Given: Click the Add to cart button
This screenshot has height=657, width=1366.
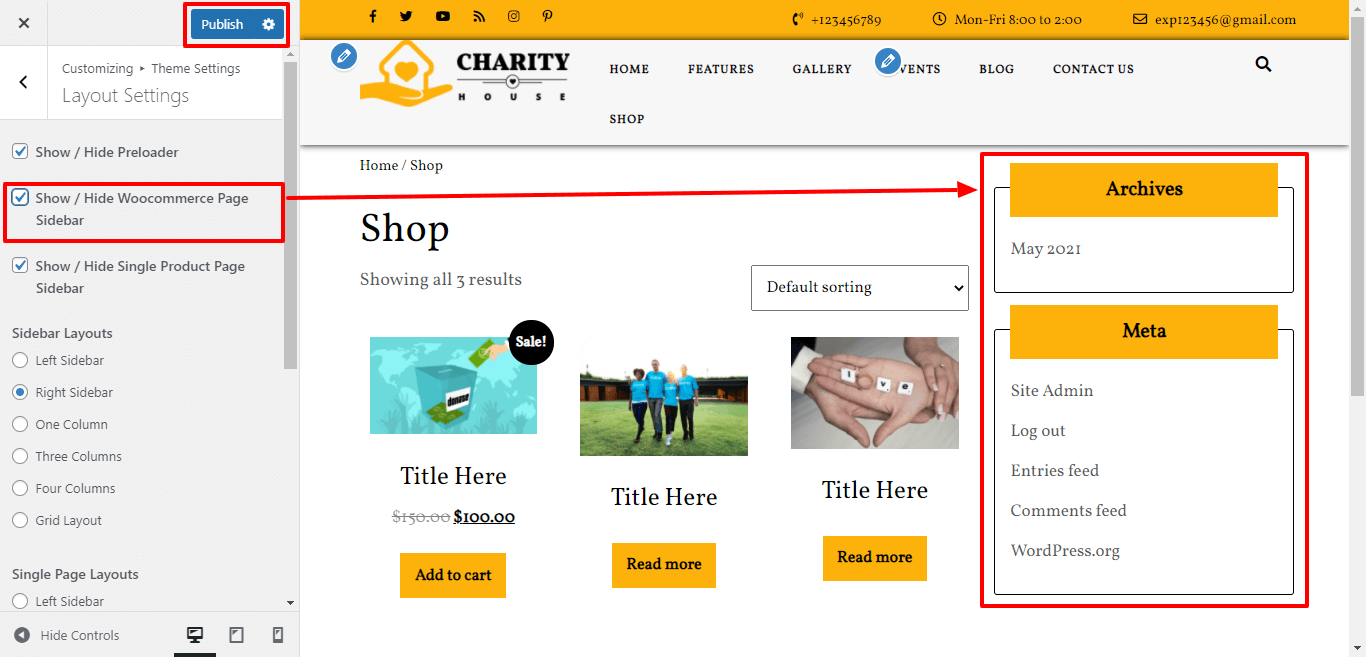Looking at the screenshot, I should pos(453,575).
